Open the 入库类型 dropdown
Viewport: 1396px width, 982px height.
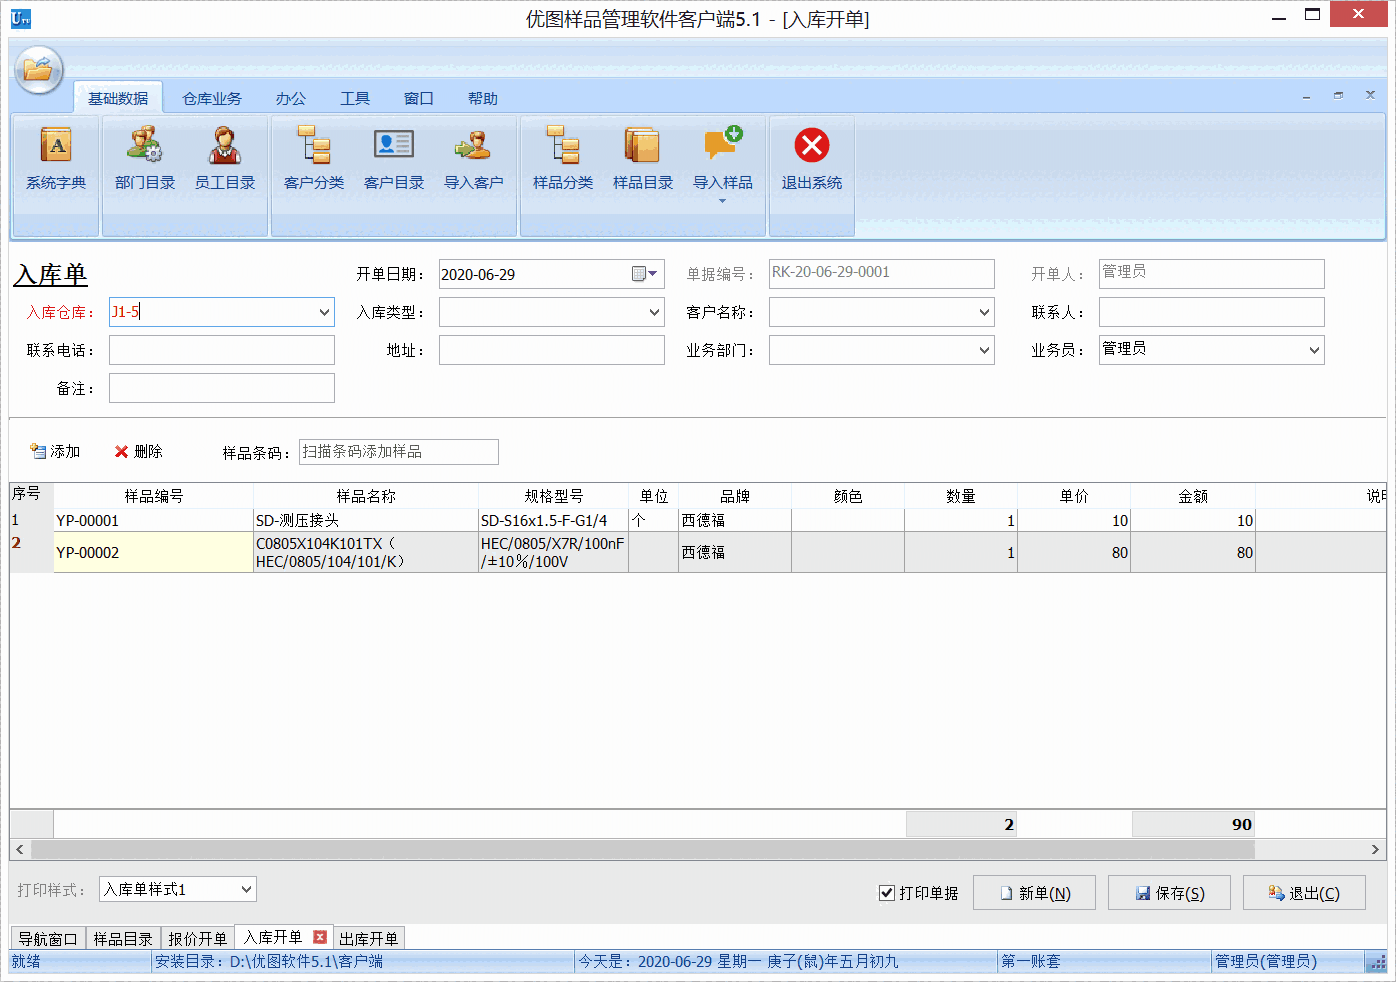655,311
